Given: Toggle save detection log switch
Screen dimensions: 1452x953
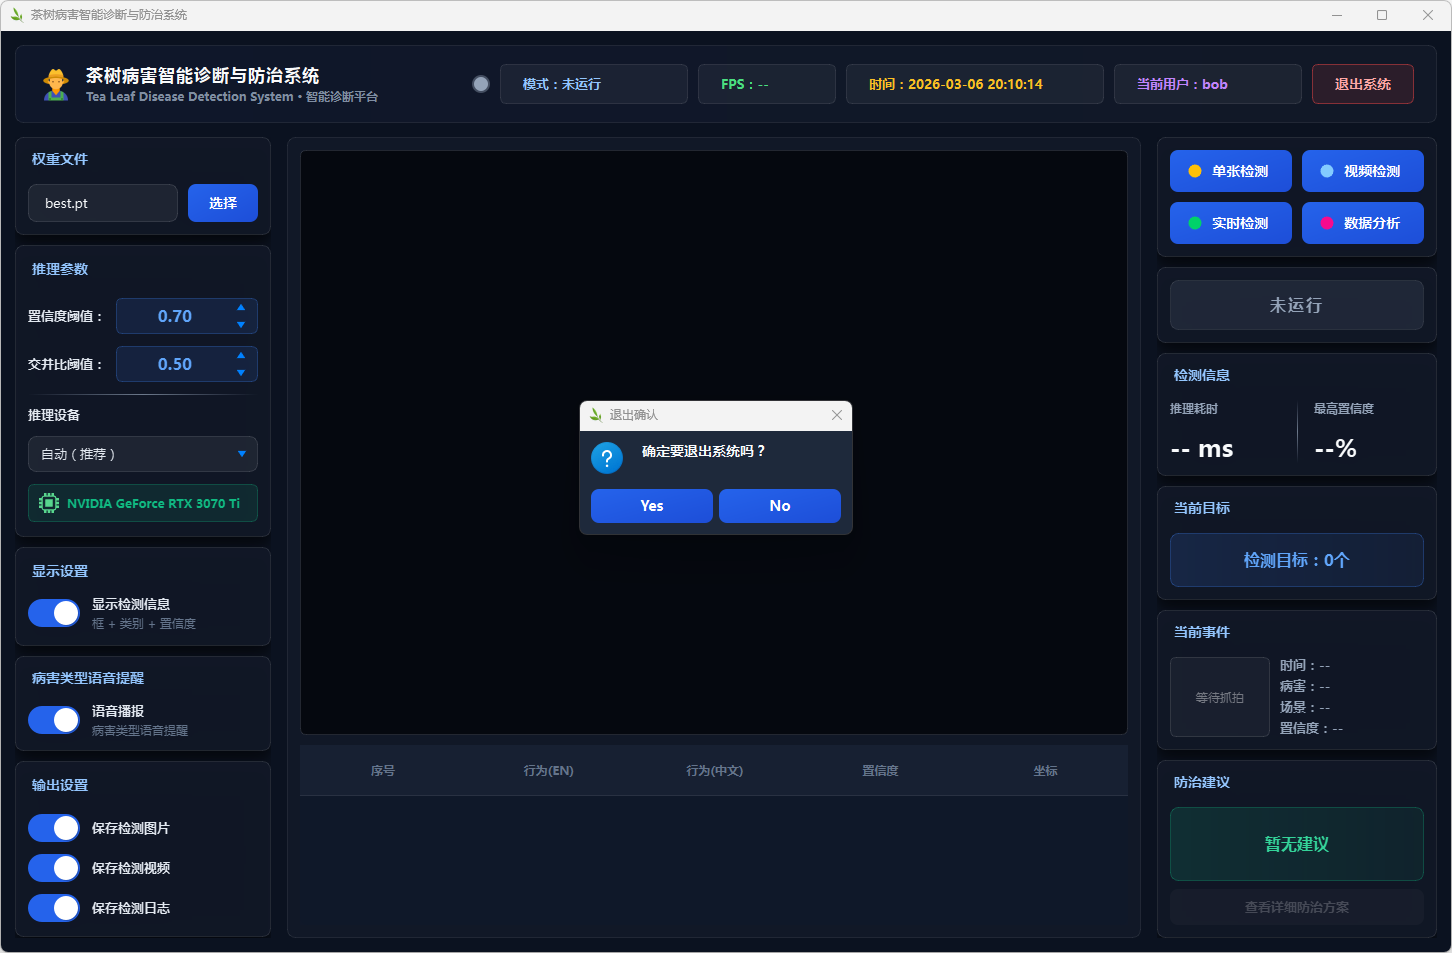Looking at the screenshot, I should click(54, 908).
